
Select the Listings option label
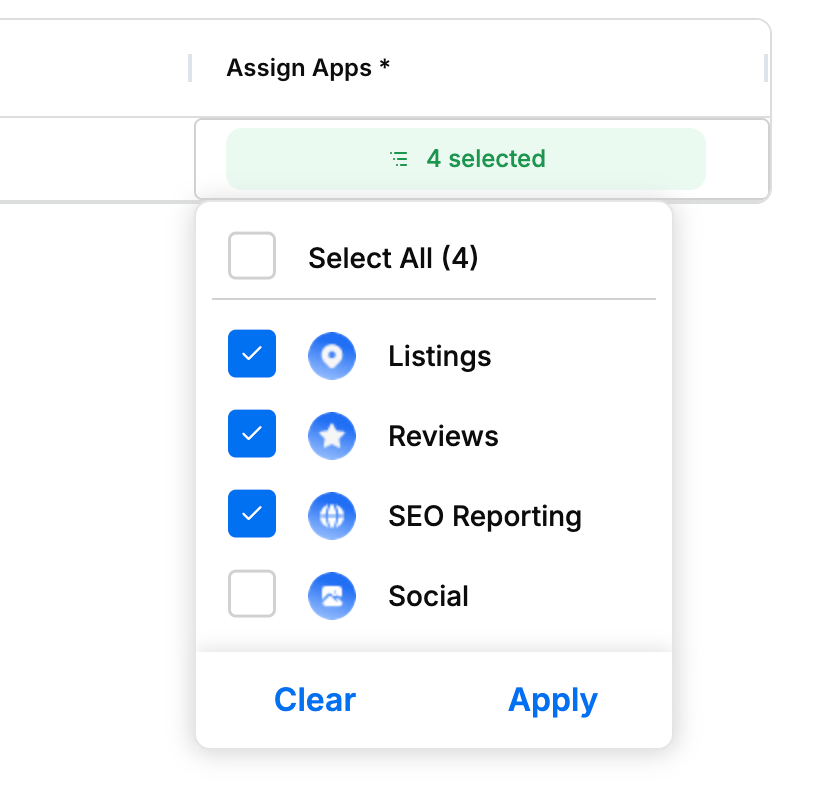(440, 356)
